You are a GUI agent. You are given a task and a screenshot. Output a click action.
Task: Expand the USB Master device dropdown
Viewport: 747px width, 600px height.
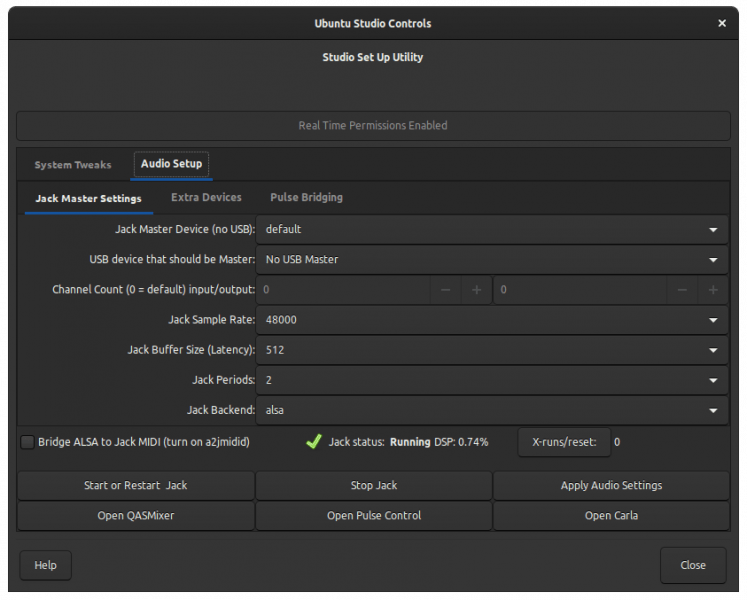(492, 259)
